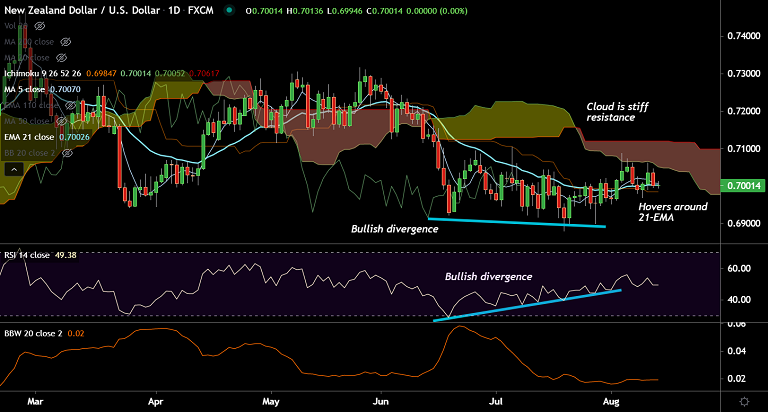The image size is (768, 412).
Task: Click the high price H0.70136 readout
Action: click(304, 11)
